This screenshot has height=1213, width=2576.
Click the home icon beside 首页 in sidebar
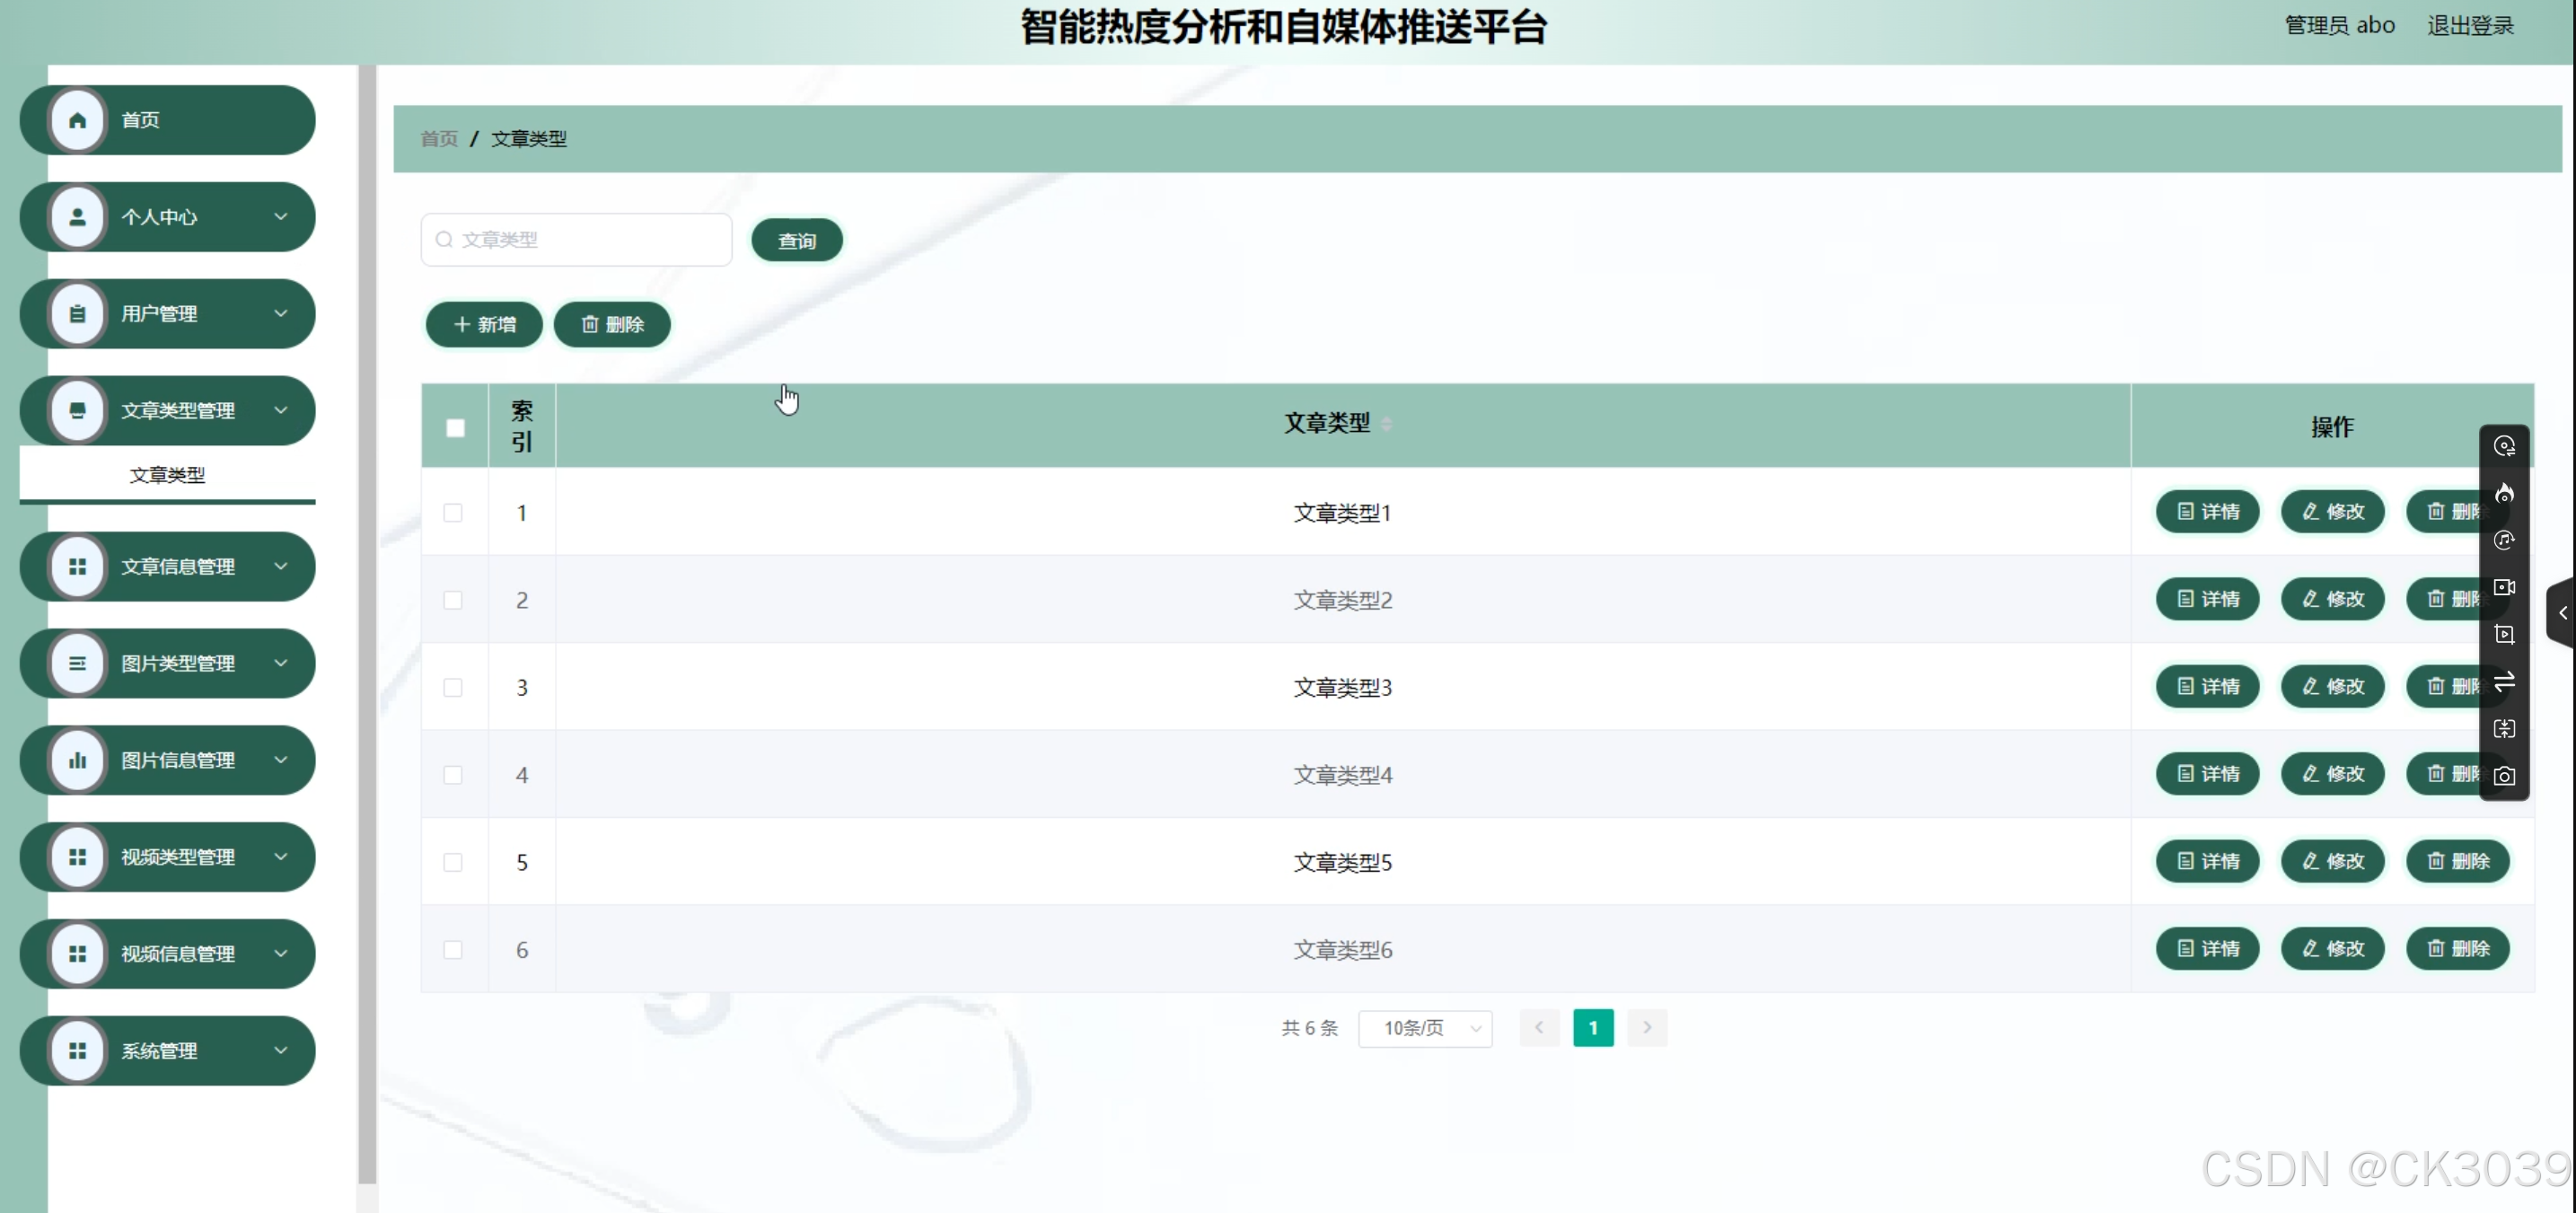tap(78, 119)
